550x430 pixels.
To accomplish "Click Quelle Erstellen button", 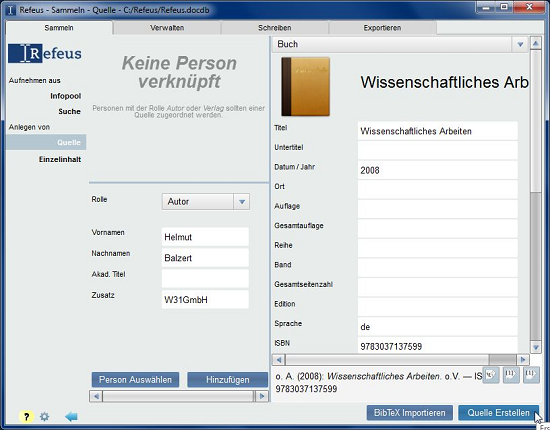I will (498, 413).
